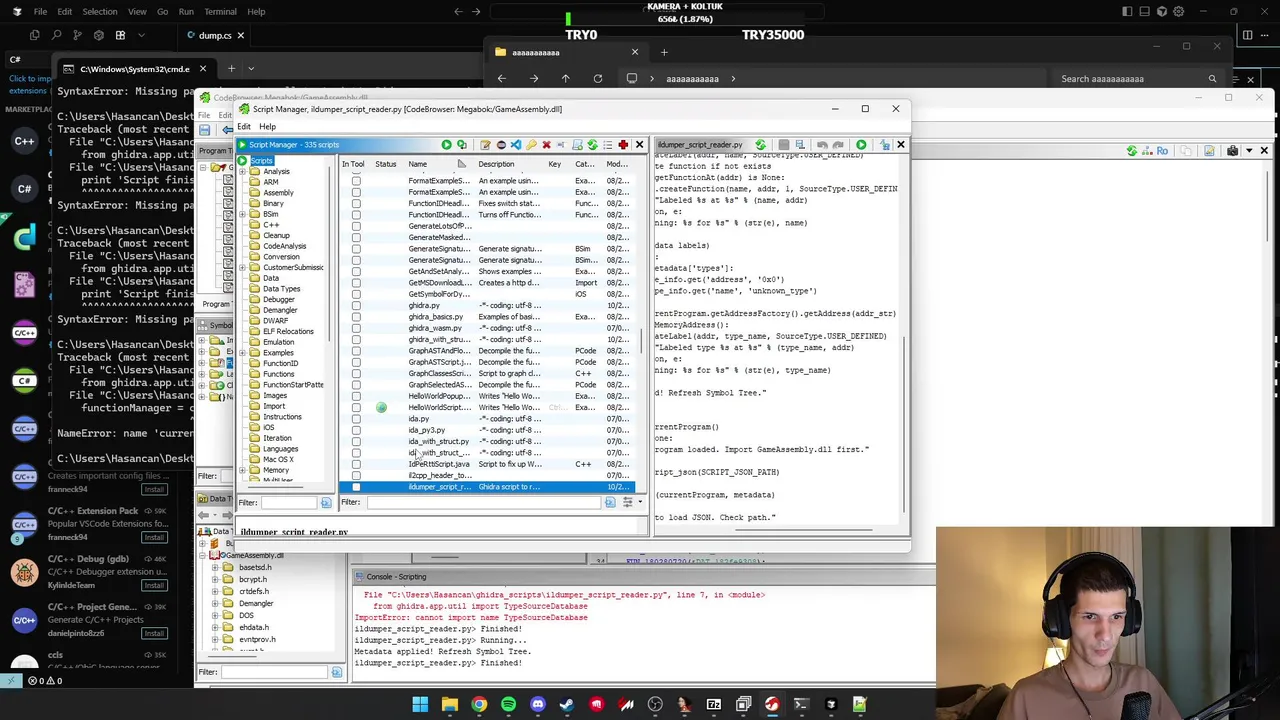The width and height of the screenshot is (1280, 720).
Task: Open the Extensions view in VS Code activity bar
Action: 120,35
